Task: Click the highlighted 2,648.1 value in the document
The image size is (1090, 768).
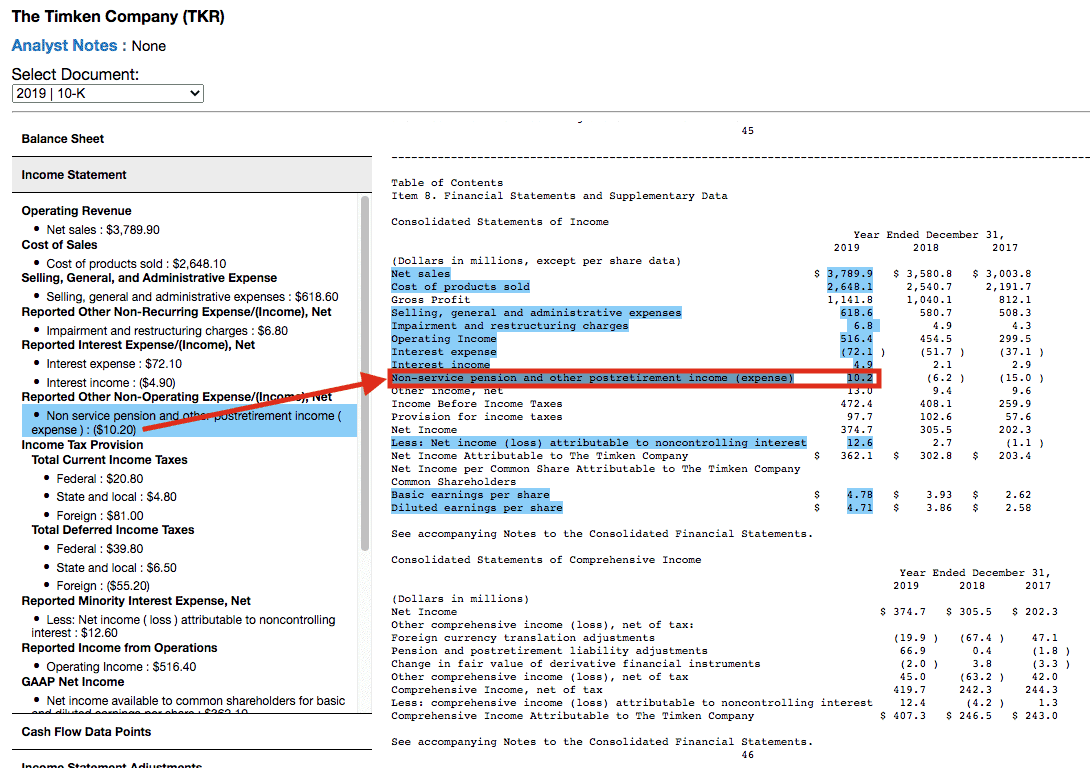Action: (849, 287)
